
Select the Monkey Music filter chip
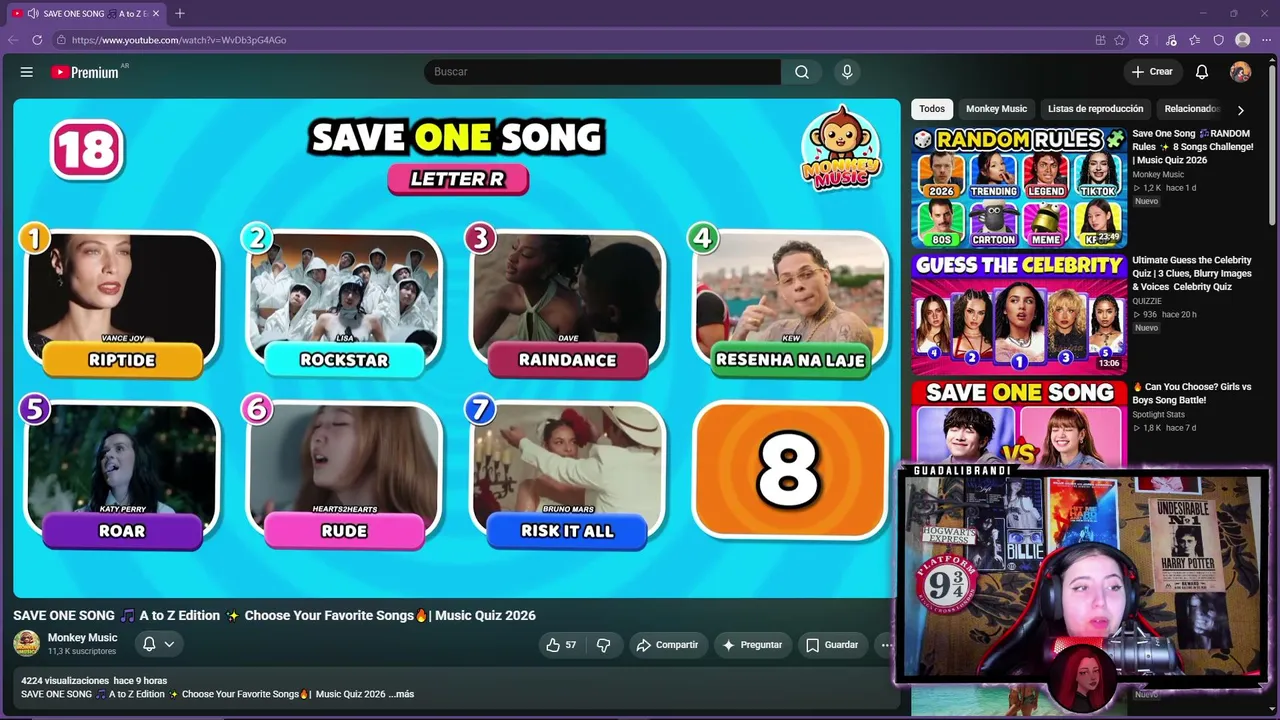pyautogui.click(x=996, y=109)
